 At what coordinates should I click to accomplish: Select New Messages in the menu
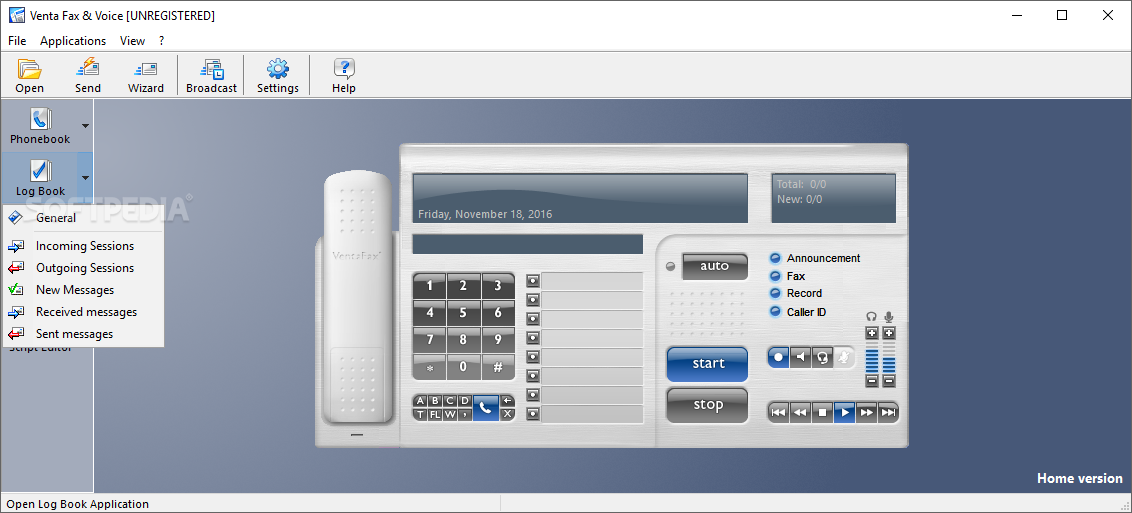83,290
